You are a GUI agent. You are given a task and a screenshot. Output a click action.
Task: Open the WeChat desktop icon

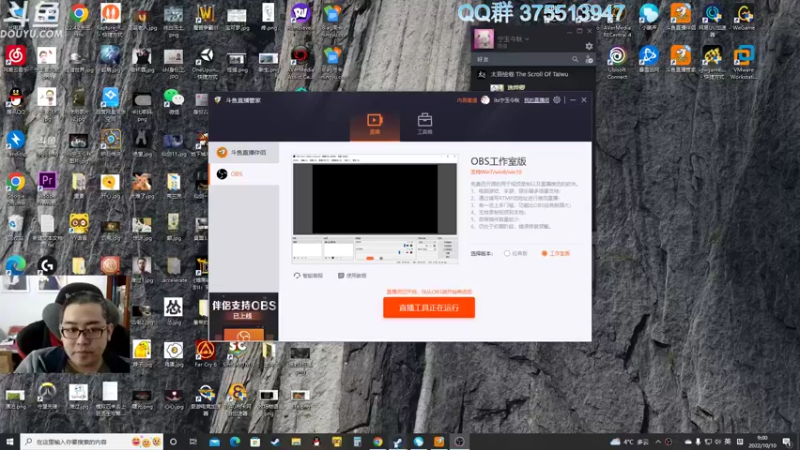coord(173,101)
